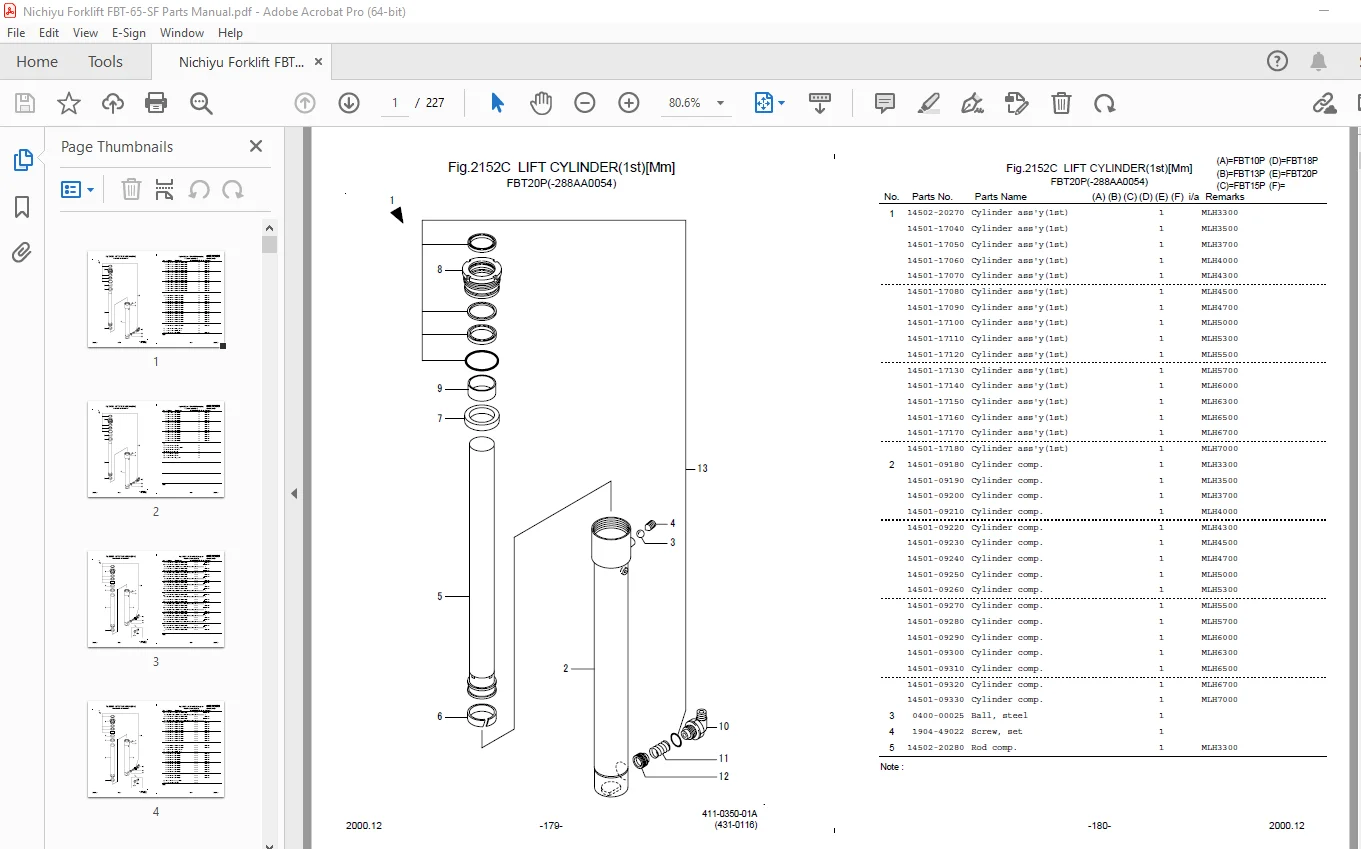Click the scrolling mode icon in toolbar
1361x849 pixels.
(x=820, y=103)
